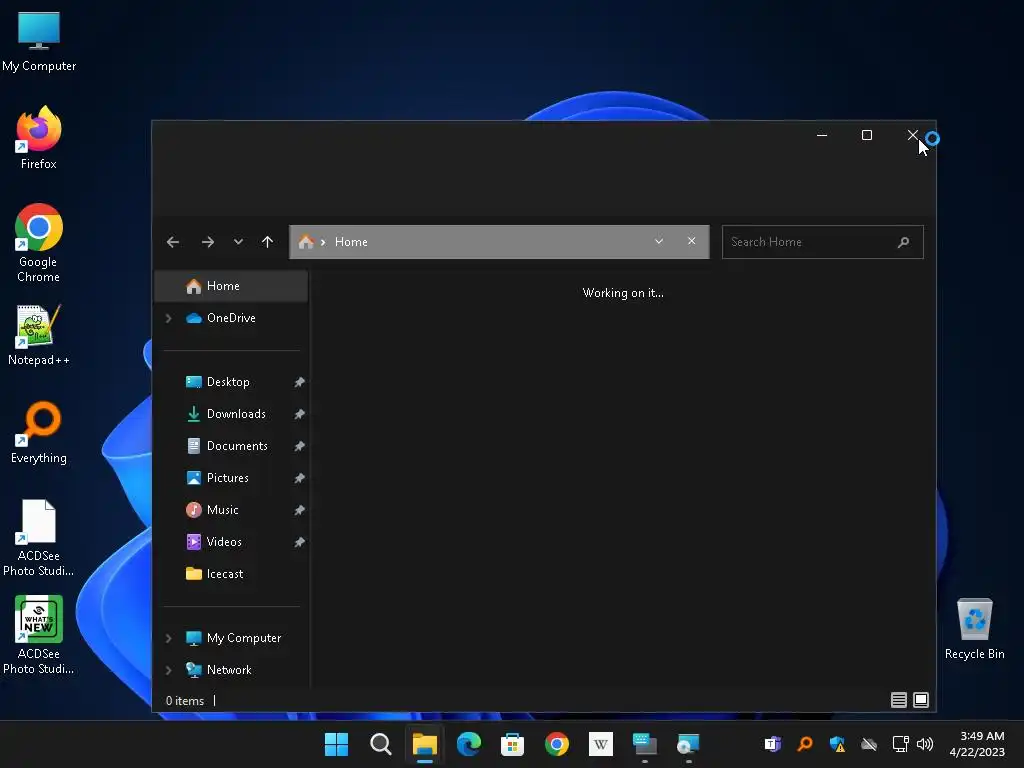
Task: Expand the Network tree node
Action: pos(168,670)
